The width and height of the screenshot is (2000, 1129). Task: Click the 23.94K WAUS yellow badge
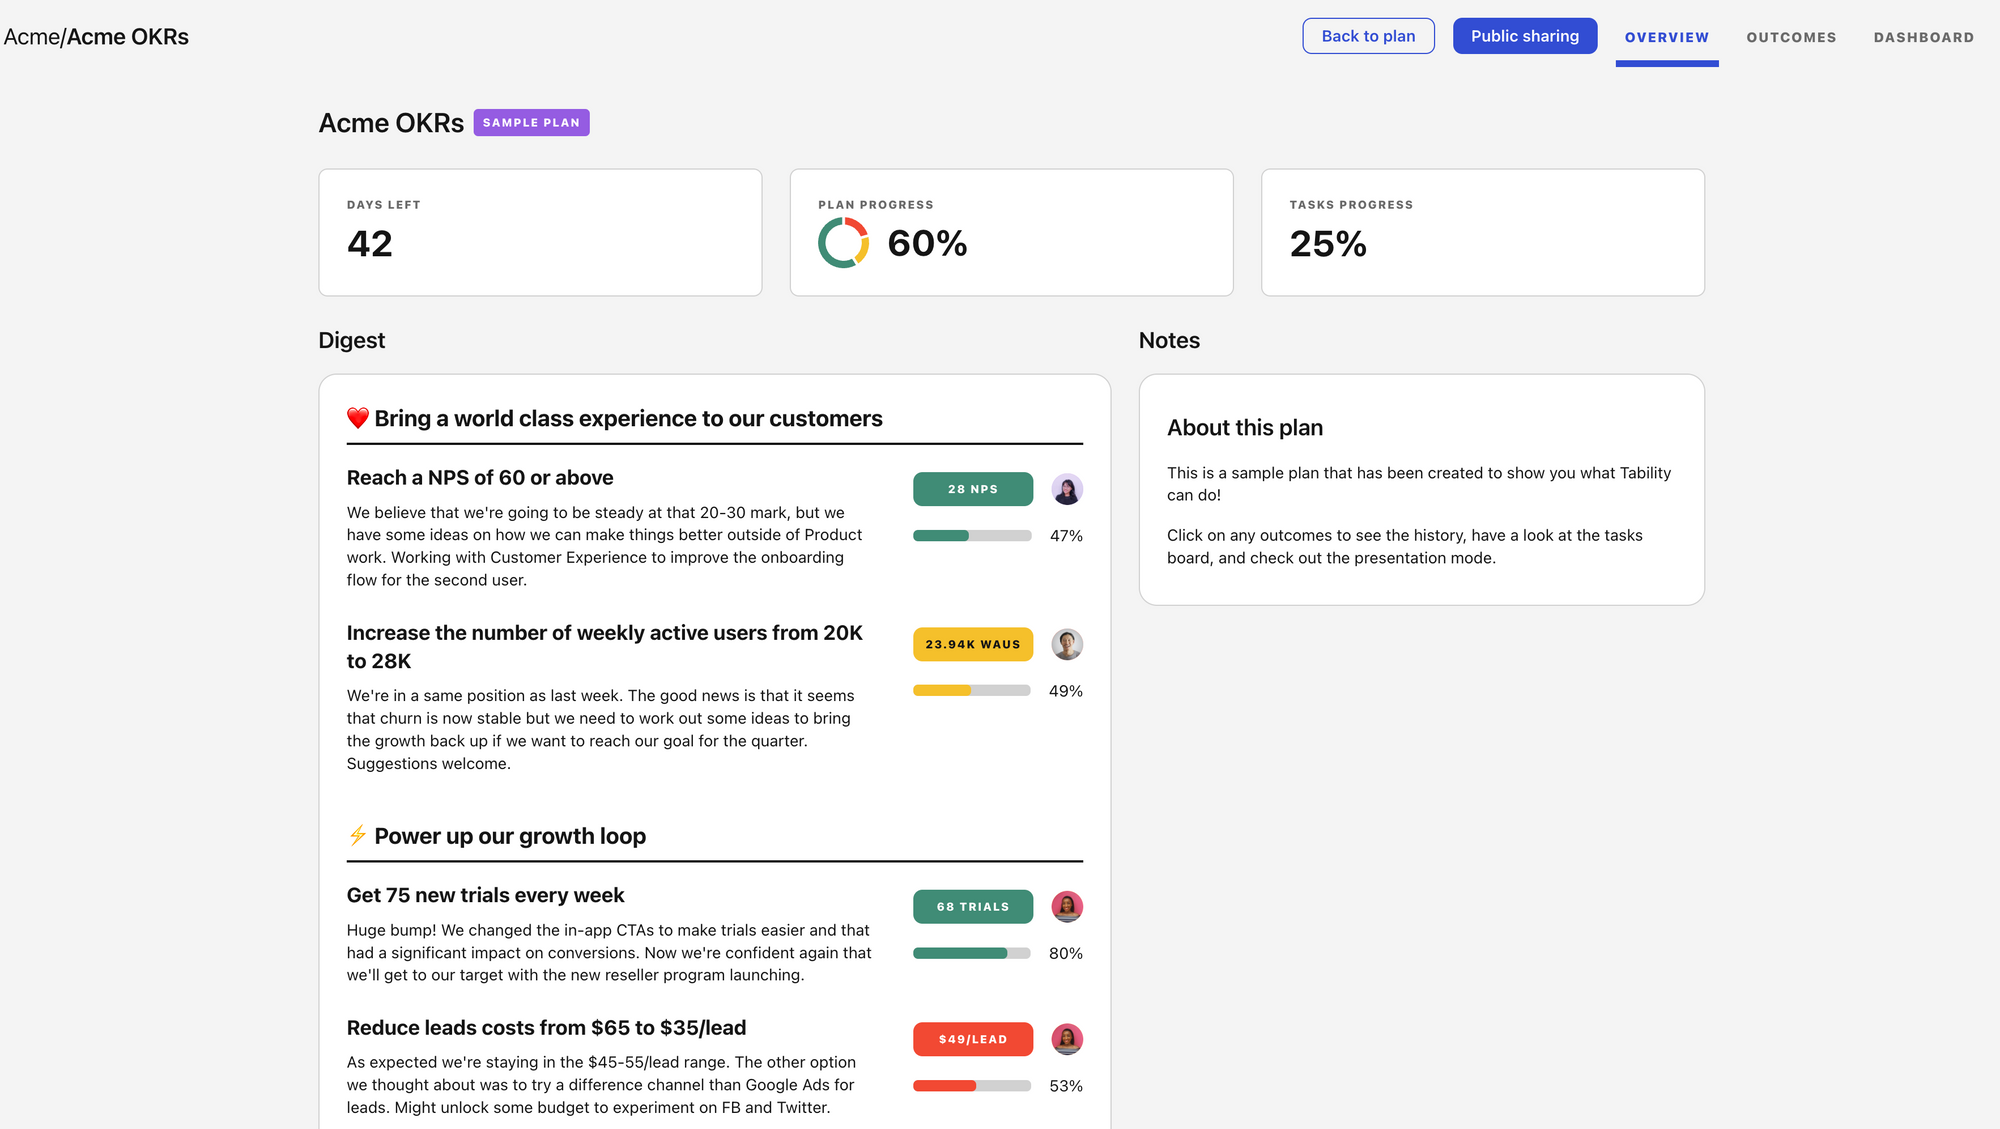(972, 644)
